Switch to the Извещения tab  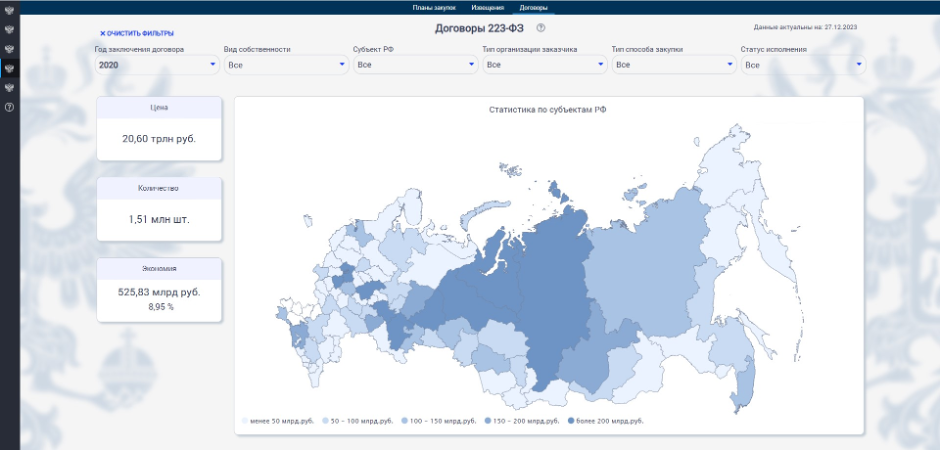[x=487, y=8]
